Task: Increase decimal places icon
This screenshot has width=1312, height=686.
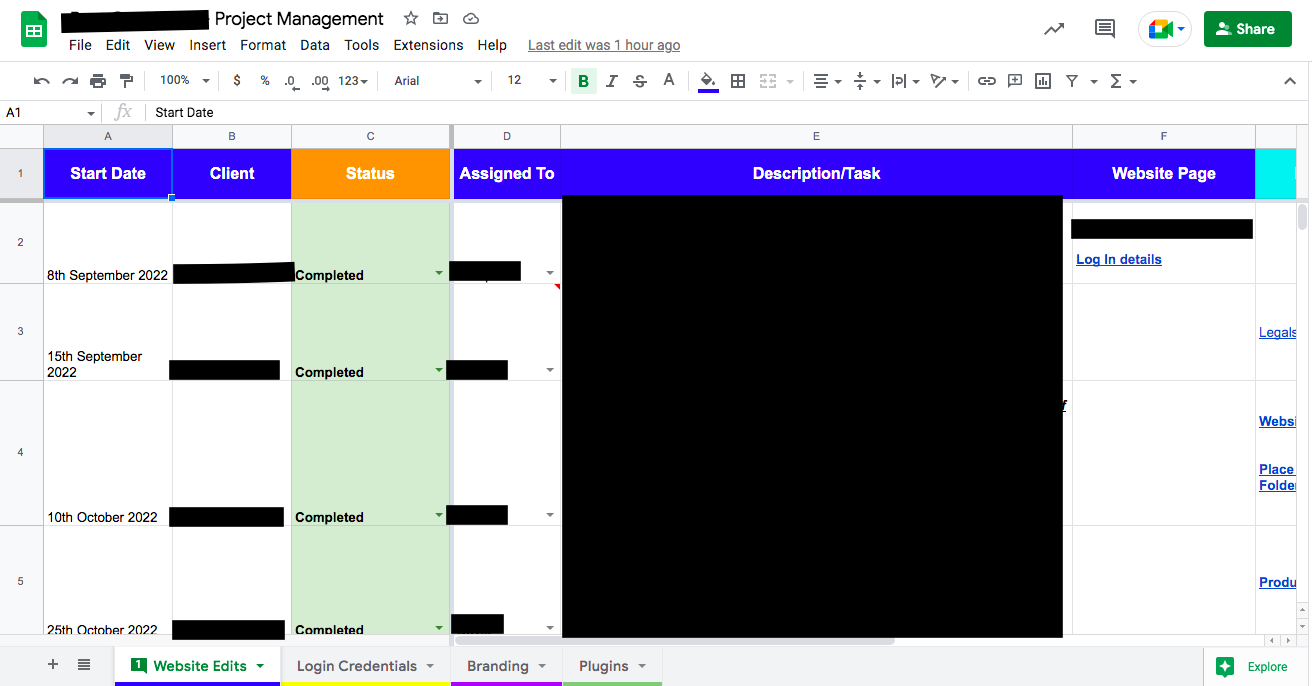Action: pos(320,81)
